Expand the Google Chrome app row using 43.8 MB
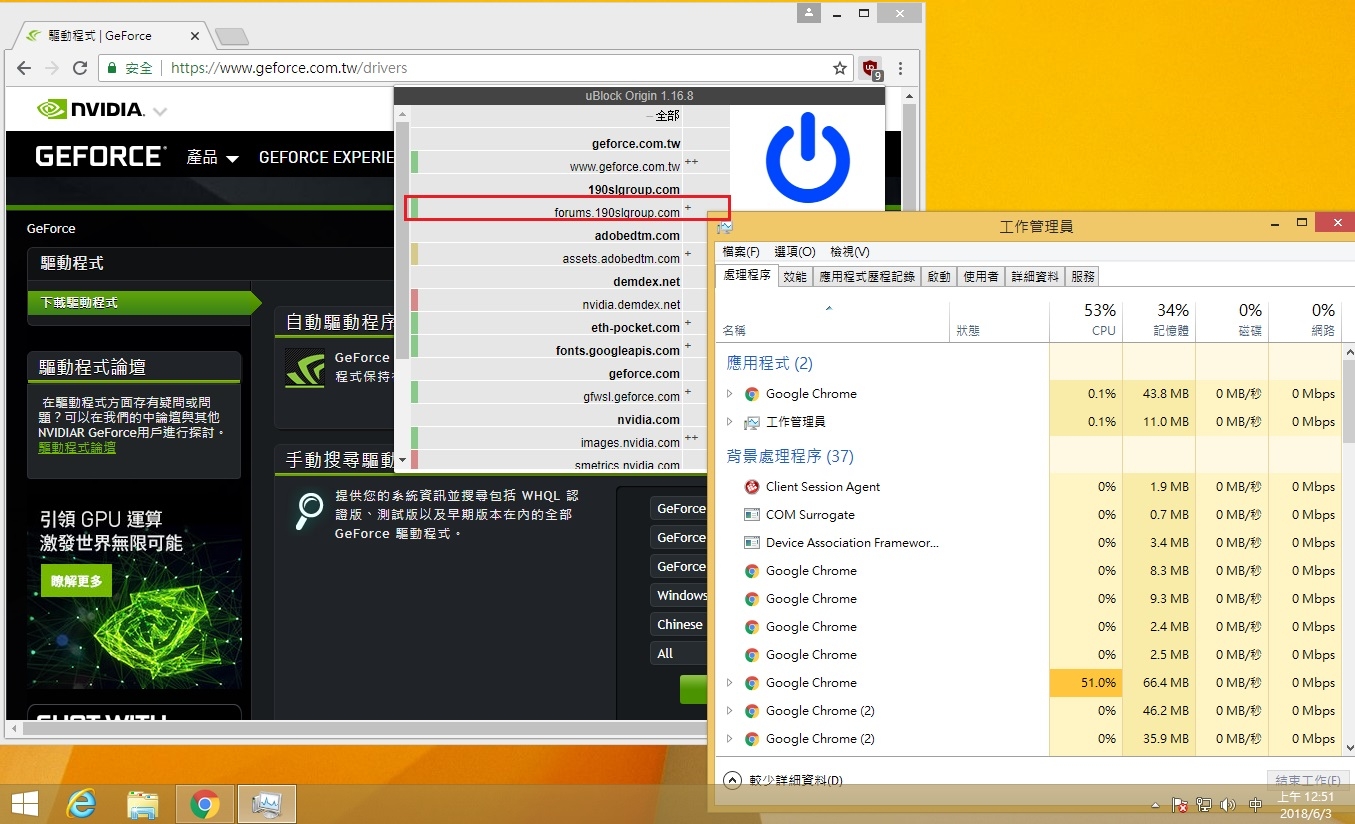 (730, 394)
